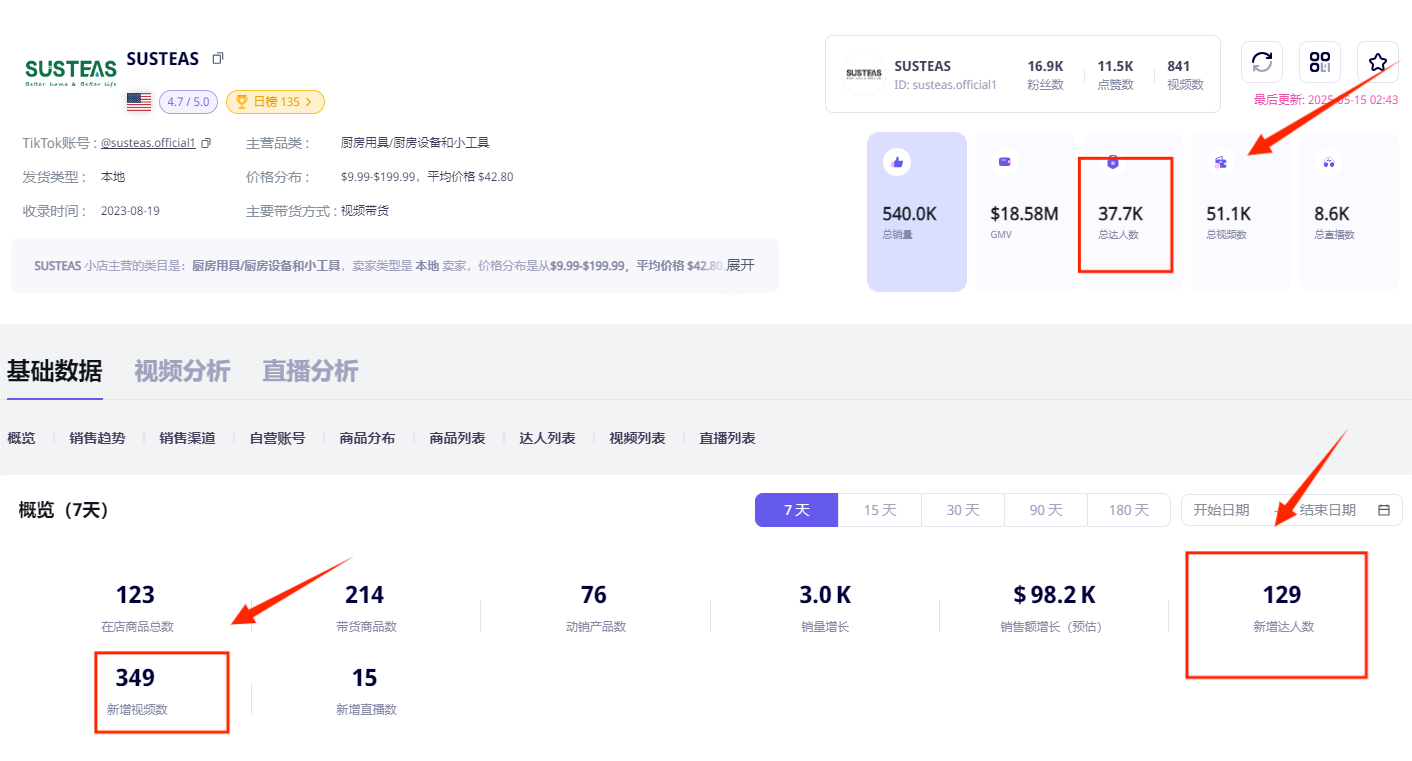The image size is (1412, 761).
Task: Favorite the shop with the star icon
Action: pyautogui.click(x=1377, y=62)
